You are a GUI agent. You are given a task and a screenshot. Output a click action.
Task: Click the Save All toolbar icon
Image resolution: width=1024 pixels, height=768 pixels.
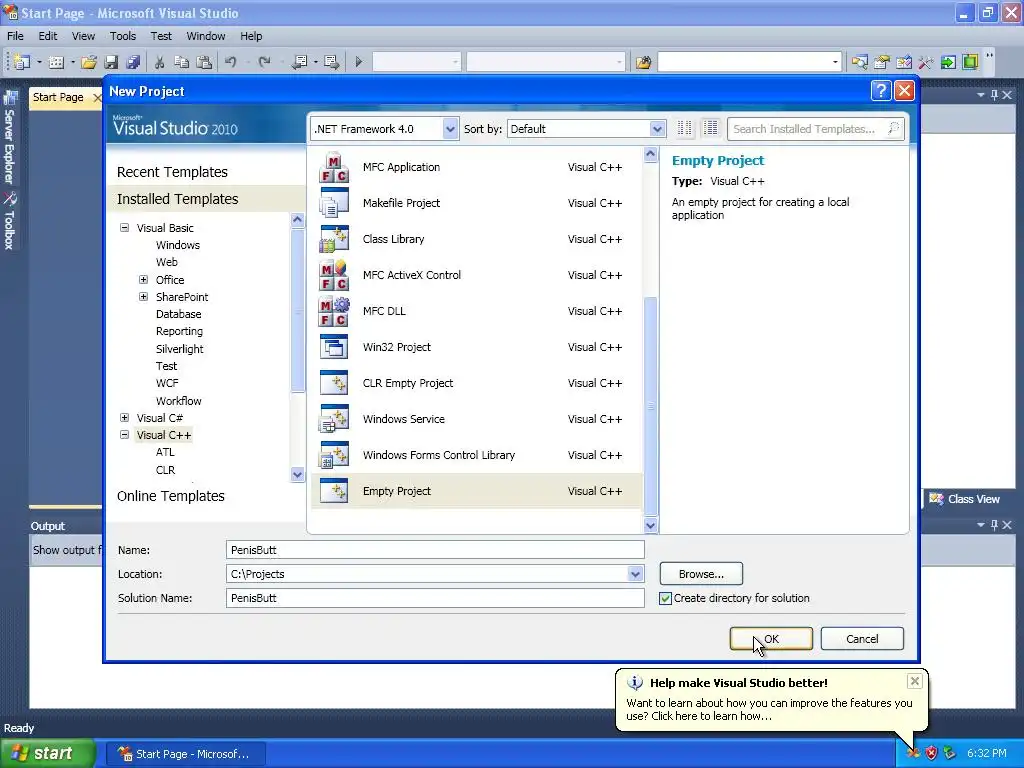(x=133, y=62)
